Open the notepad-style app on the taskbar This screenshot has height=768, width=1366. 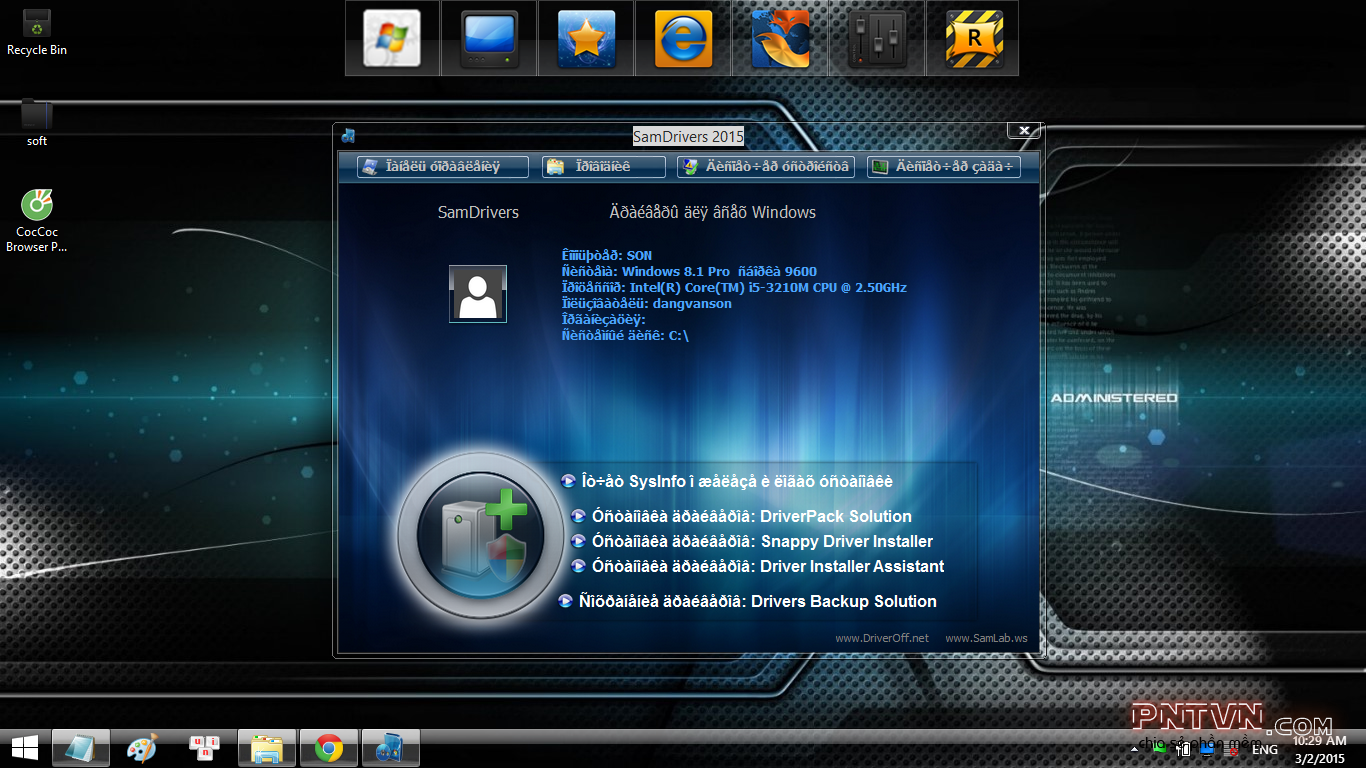[80, 748]
